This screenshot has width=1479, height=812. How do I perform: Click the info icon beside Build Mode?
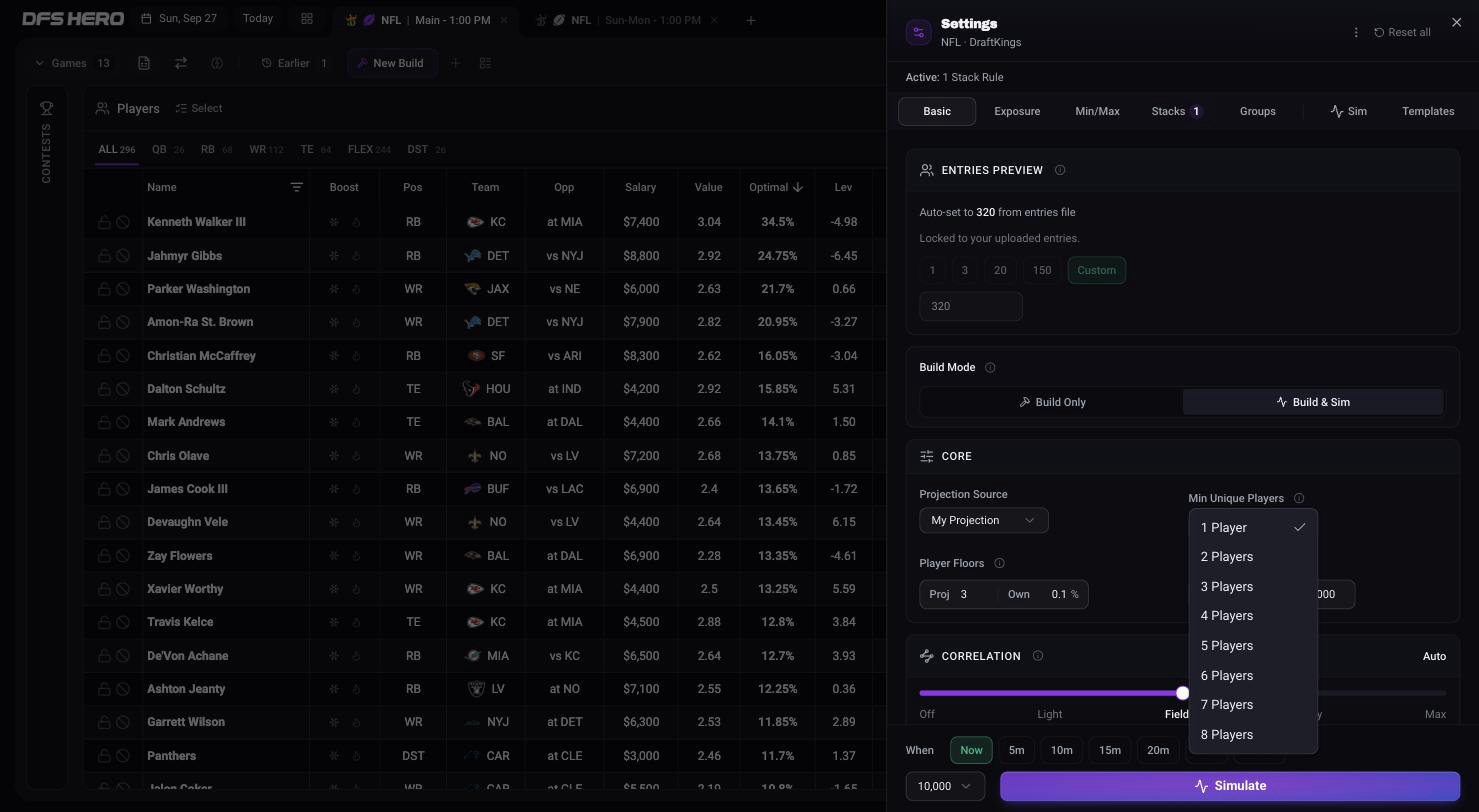point(990,367)
